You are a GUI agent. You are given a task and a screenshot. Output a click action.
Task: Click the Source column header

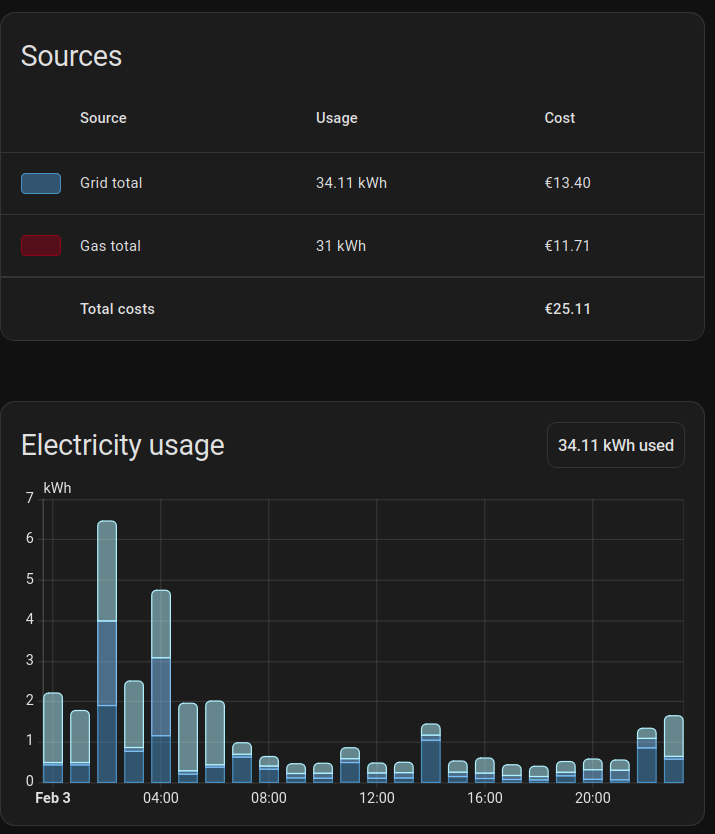103,118
